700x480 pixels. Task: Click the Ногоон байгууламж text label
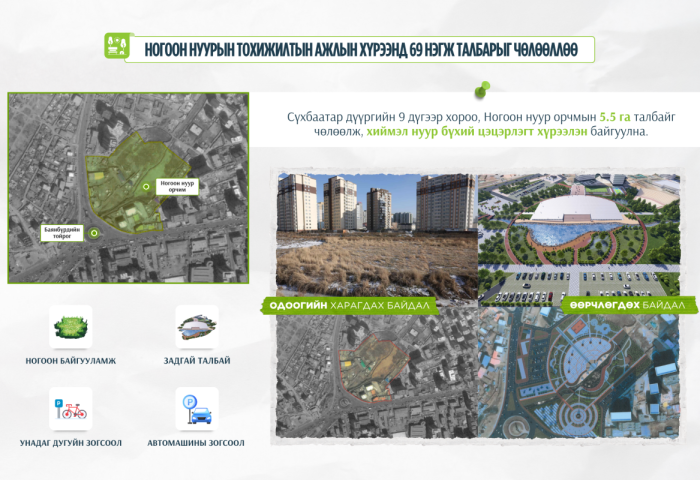(x=70, y=361)
